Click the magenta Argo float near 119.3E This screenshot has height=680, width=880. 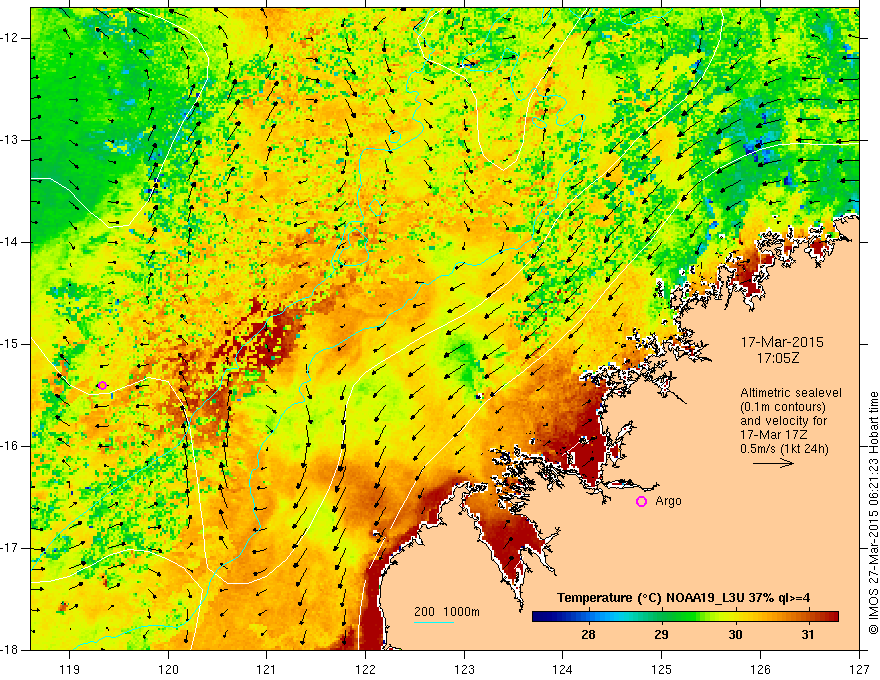coord(102,385)
